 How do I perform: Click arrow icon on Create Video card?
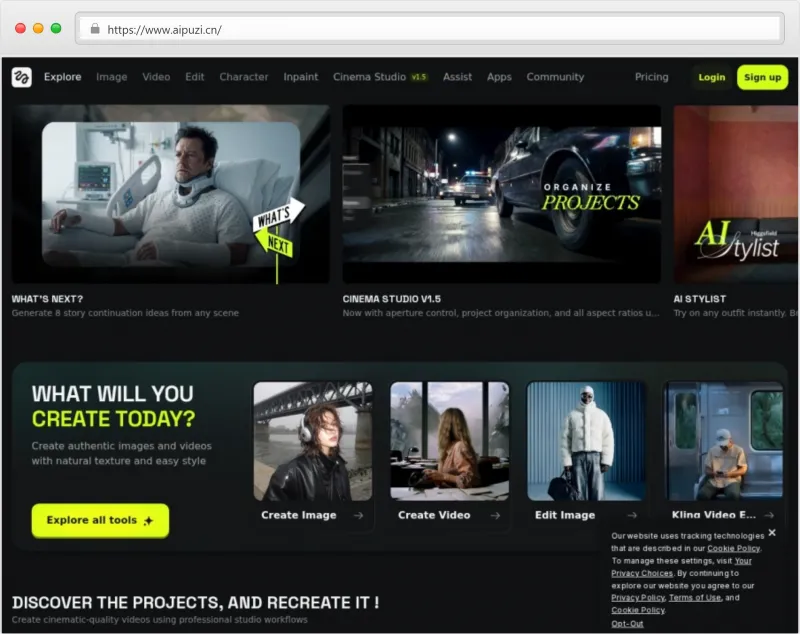[495, 515]
